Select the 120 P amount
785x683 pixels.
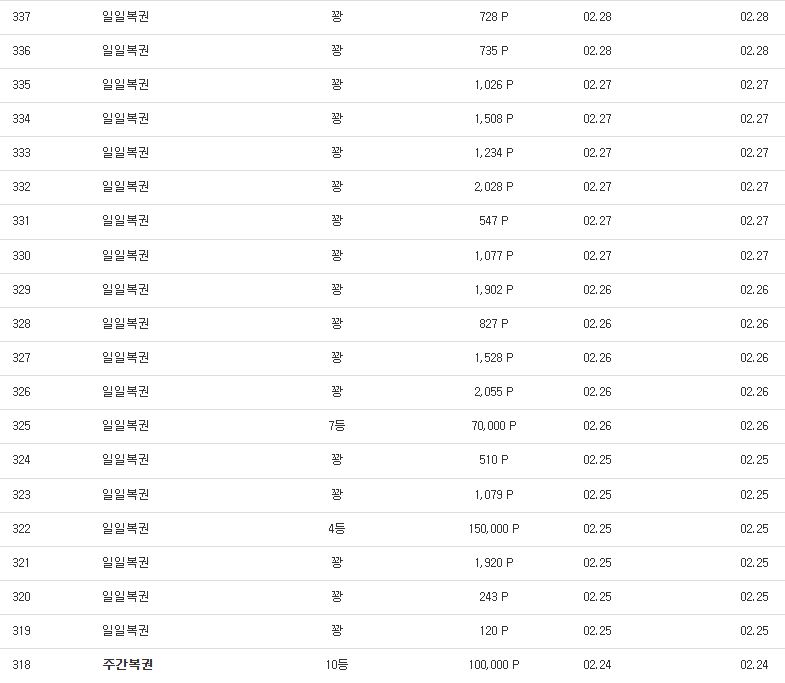tap(494, 630)
